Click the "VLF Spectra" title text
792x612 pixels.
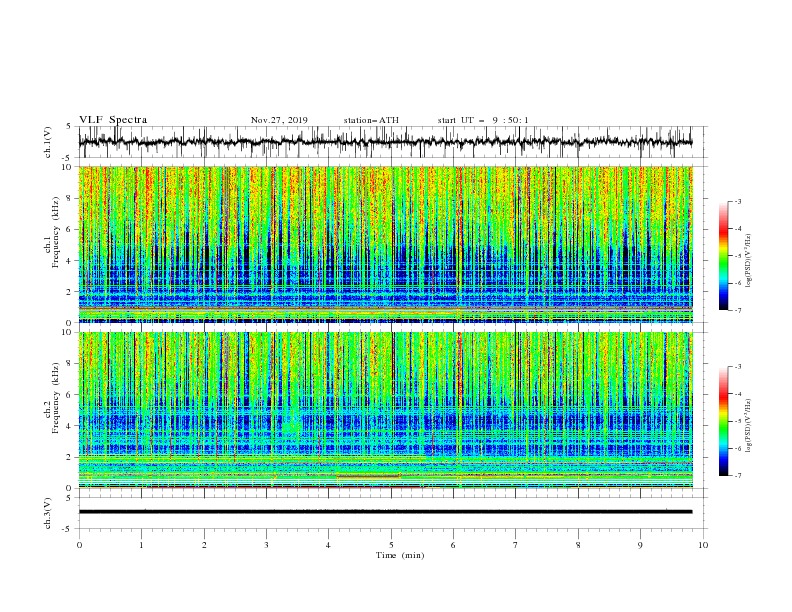[113, 120]
